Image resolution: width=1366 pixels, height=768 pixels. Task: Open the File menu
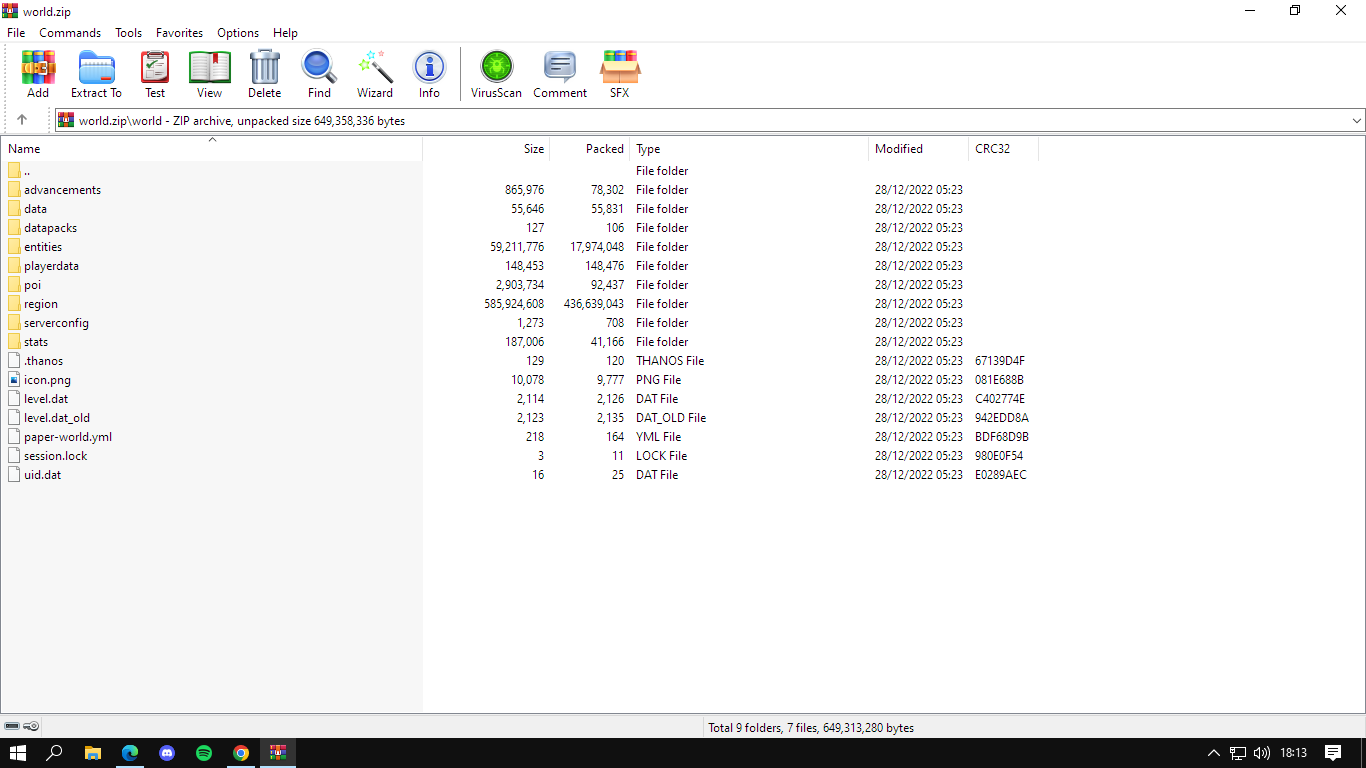(x=16, y=33)
